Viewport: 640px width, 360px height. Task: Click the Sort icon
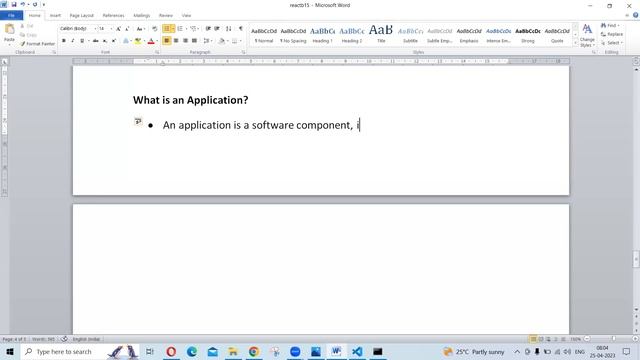[229, 29]
